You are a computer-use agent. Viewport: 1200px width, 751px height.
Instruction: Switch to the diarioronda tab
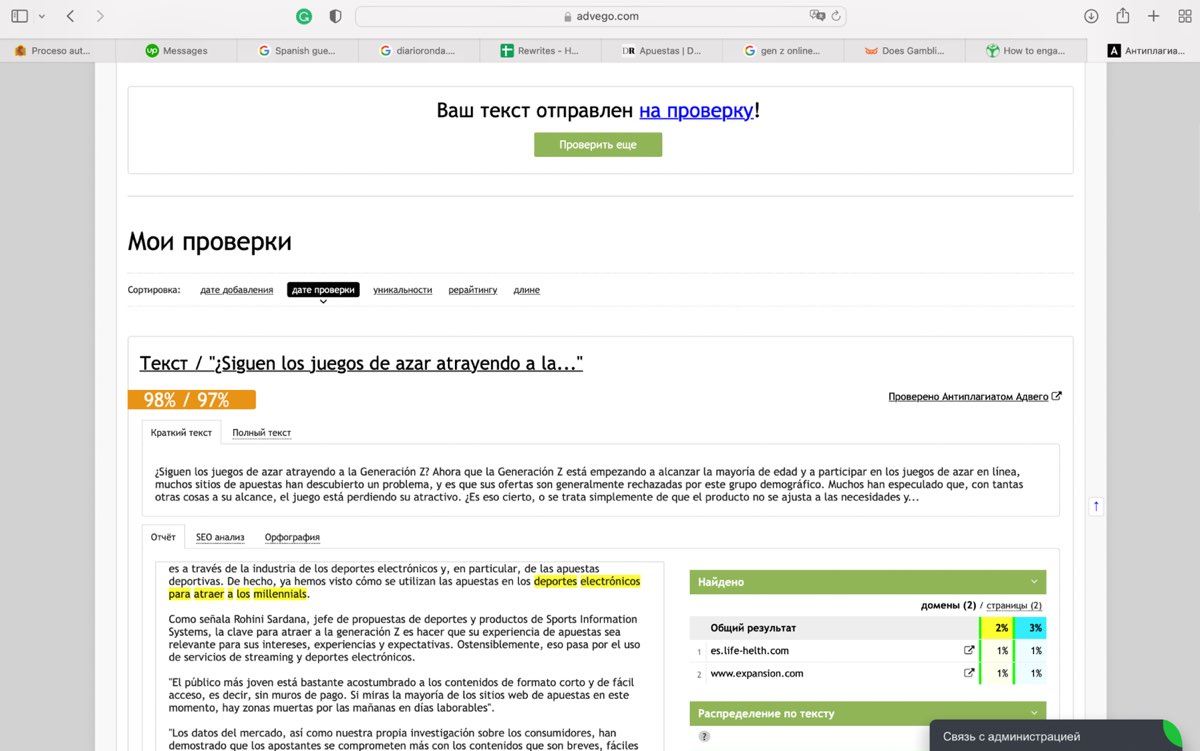click(419, 51)
